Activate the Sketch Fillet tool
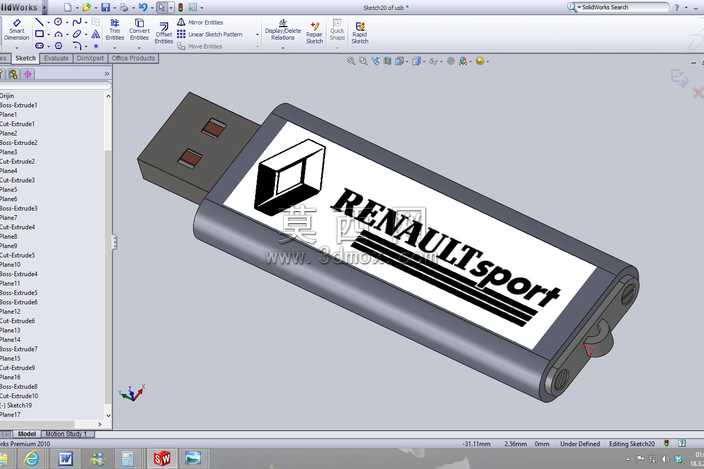This screenshot has height=469, width=704. click(x=77, y=45)
